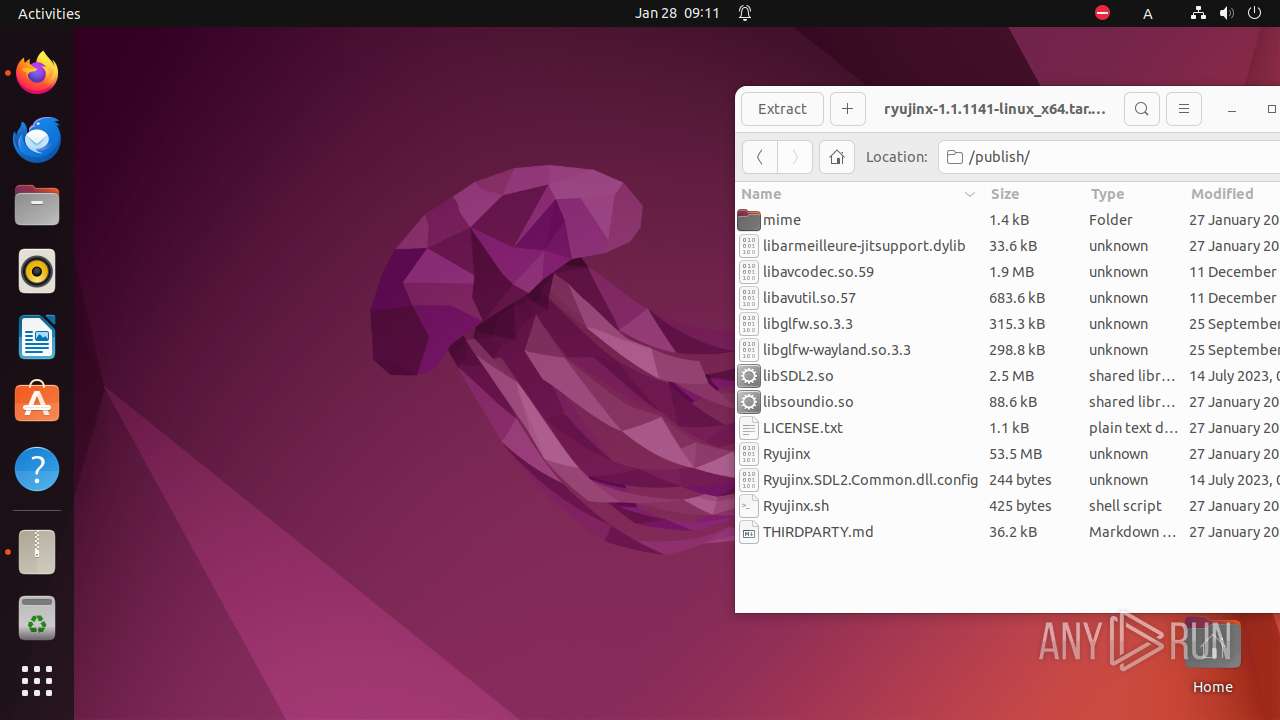
Task: Click the mime folder icon
Action: [x=749, y=220]
